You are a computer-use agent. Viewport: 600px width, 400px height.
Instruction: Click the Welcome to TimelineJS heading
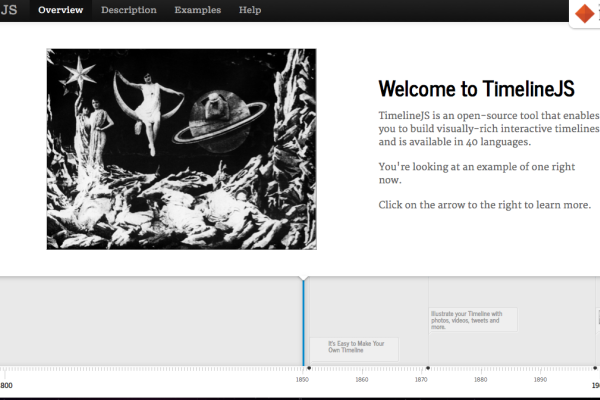476,89
